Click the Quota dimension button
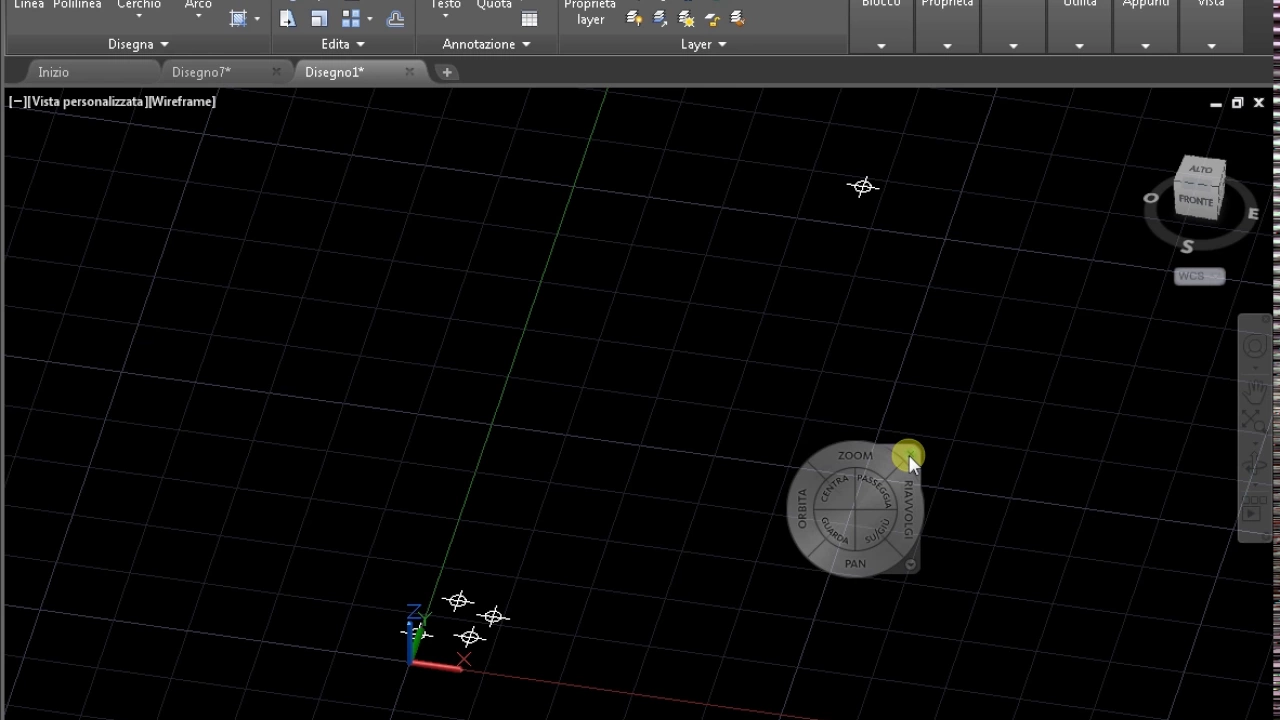 click(x=494, y=6)
